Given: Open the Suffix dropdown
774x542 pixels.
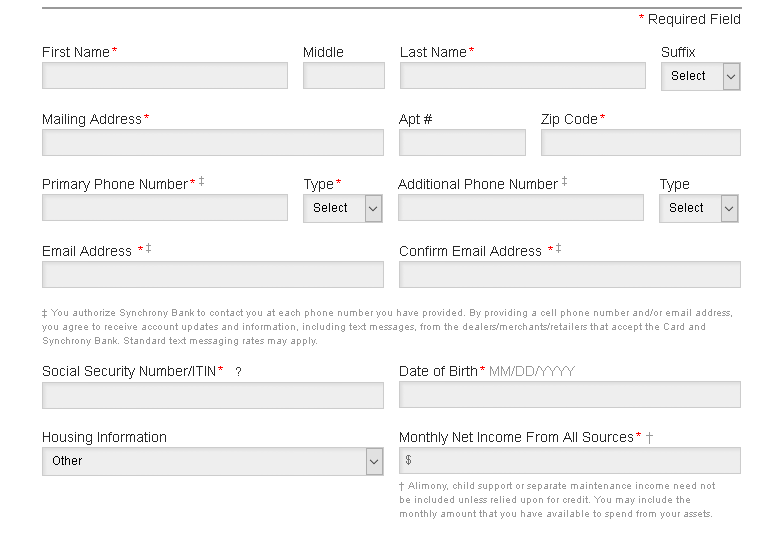Looking at the screenshot, I should point(700,77).
